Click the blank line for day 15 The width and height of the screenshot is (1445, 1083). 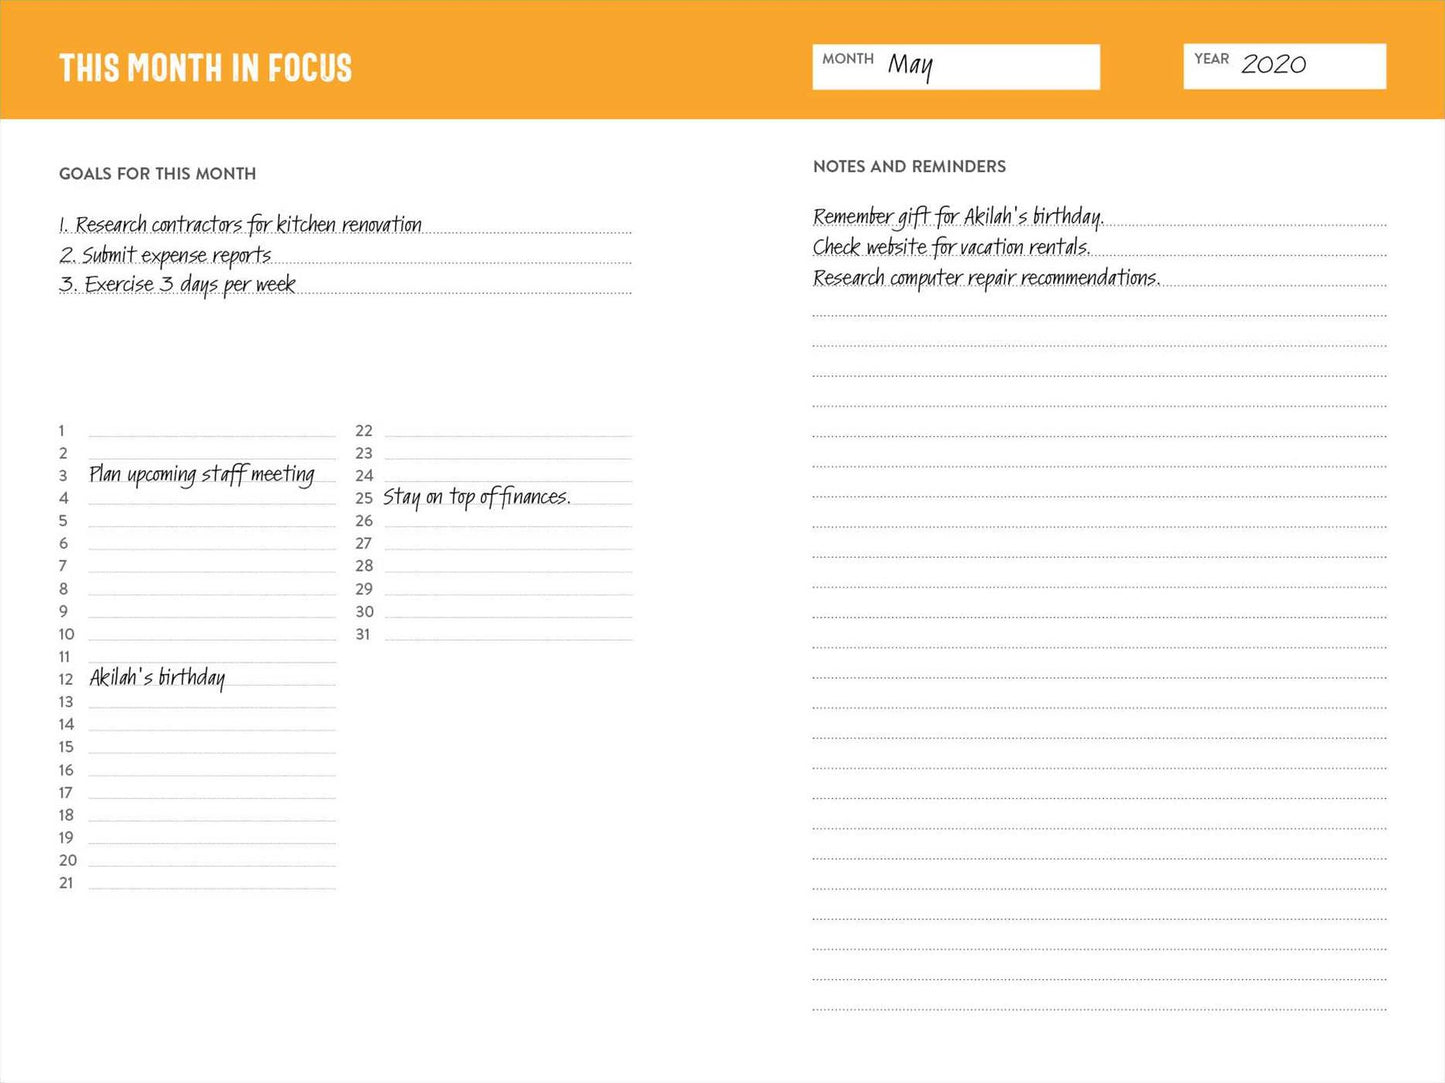click(x=212, y=747)
